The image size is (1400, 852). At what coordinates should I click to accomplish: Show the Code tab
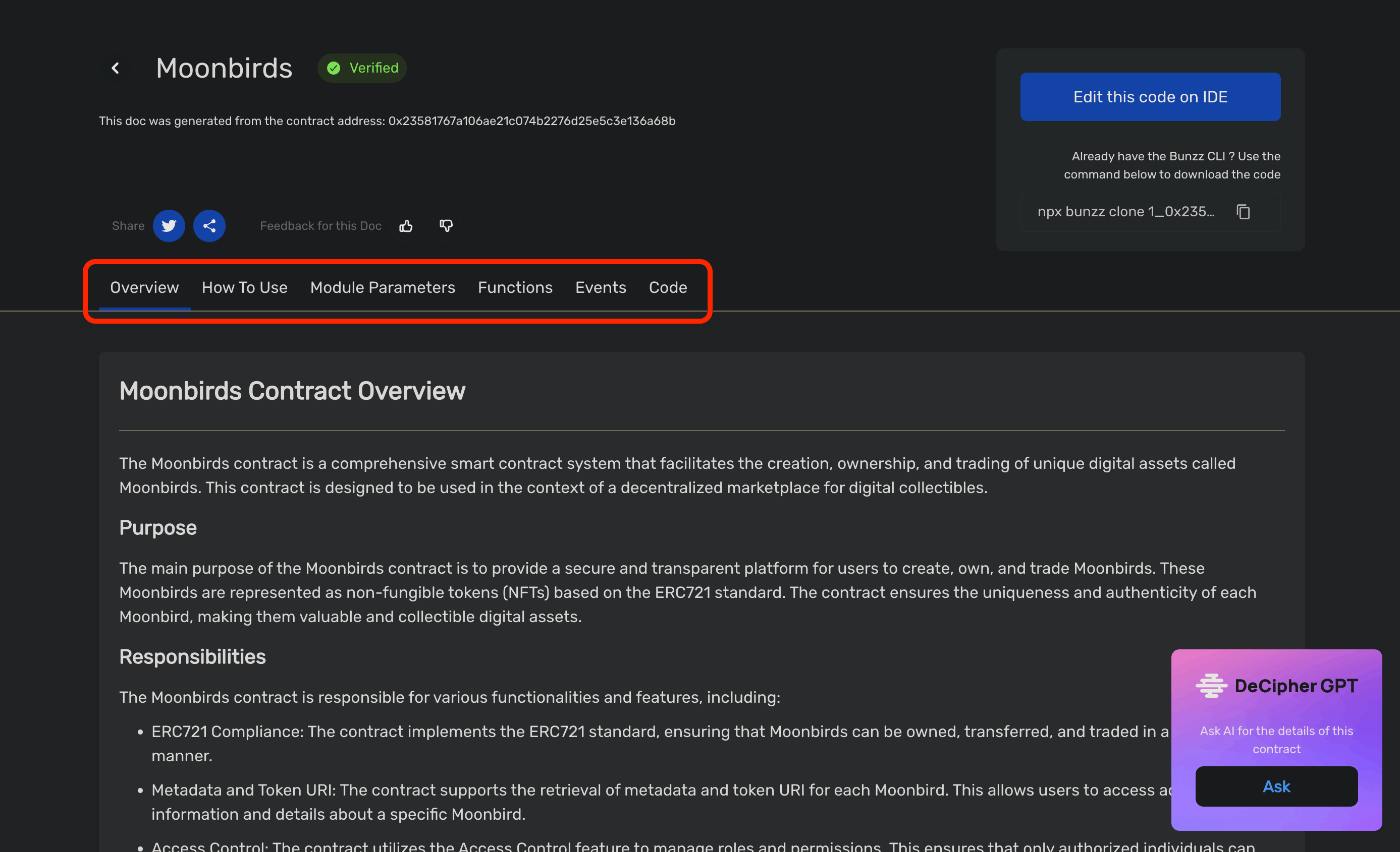click(x=668, y=288)
